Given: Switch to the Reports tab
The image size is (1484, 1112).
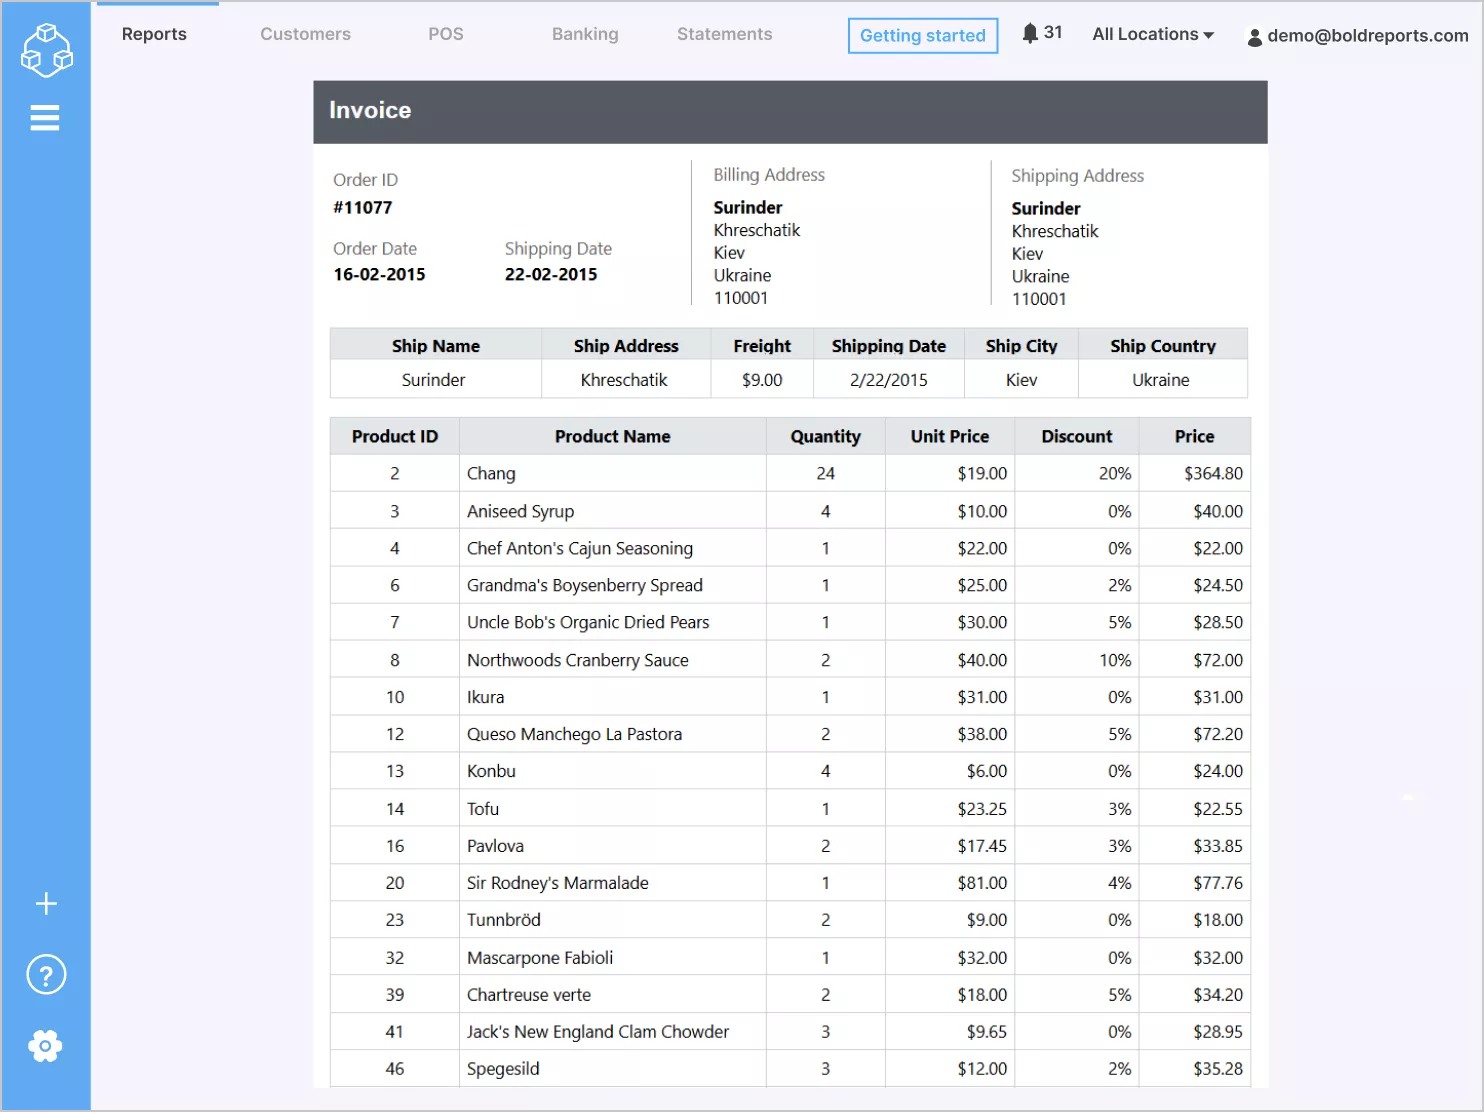Looking at the screenshot, I should (154, 34).
